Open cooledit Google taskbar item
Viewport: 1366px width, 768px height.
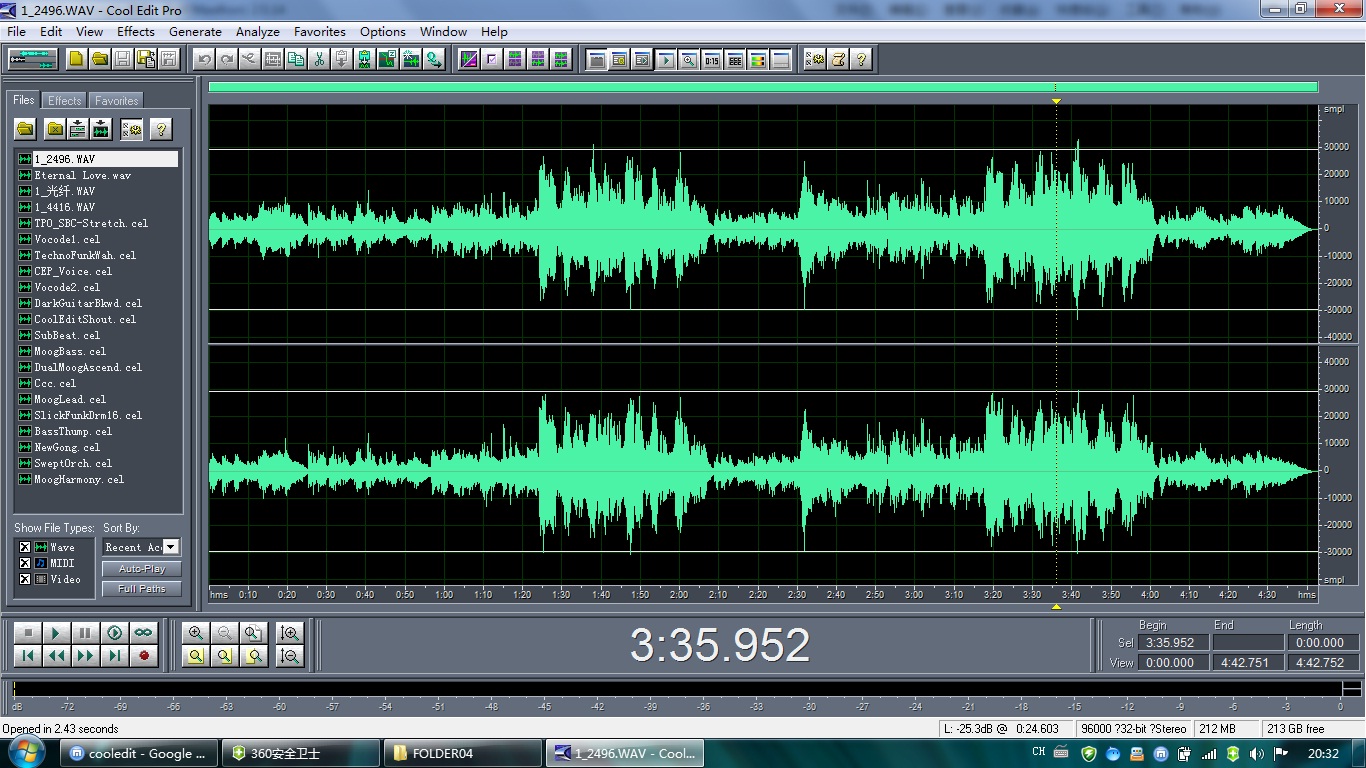point(138,753)
